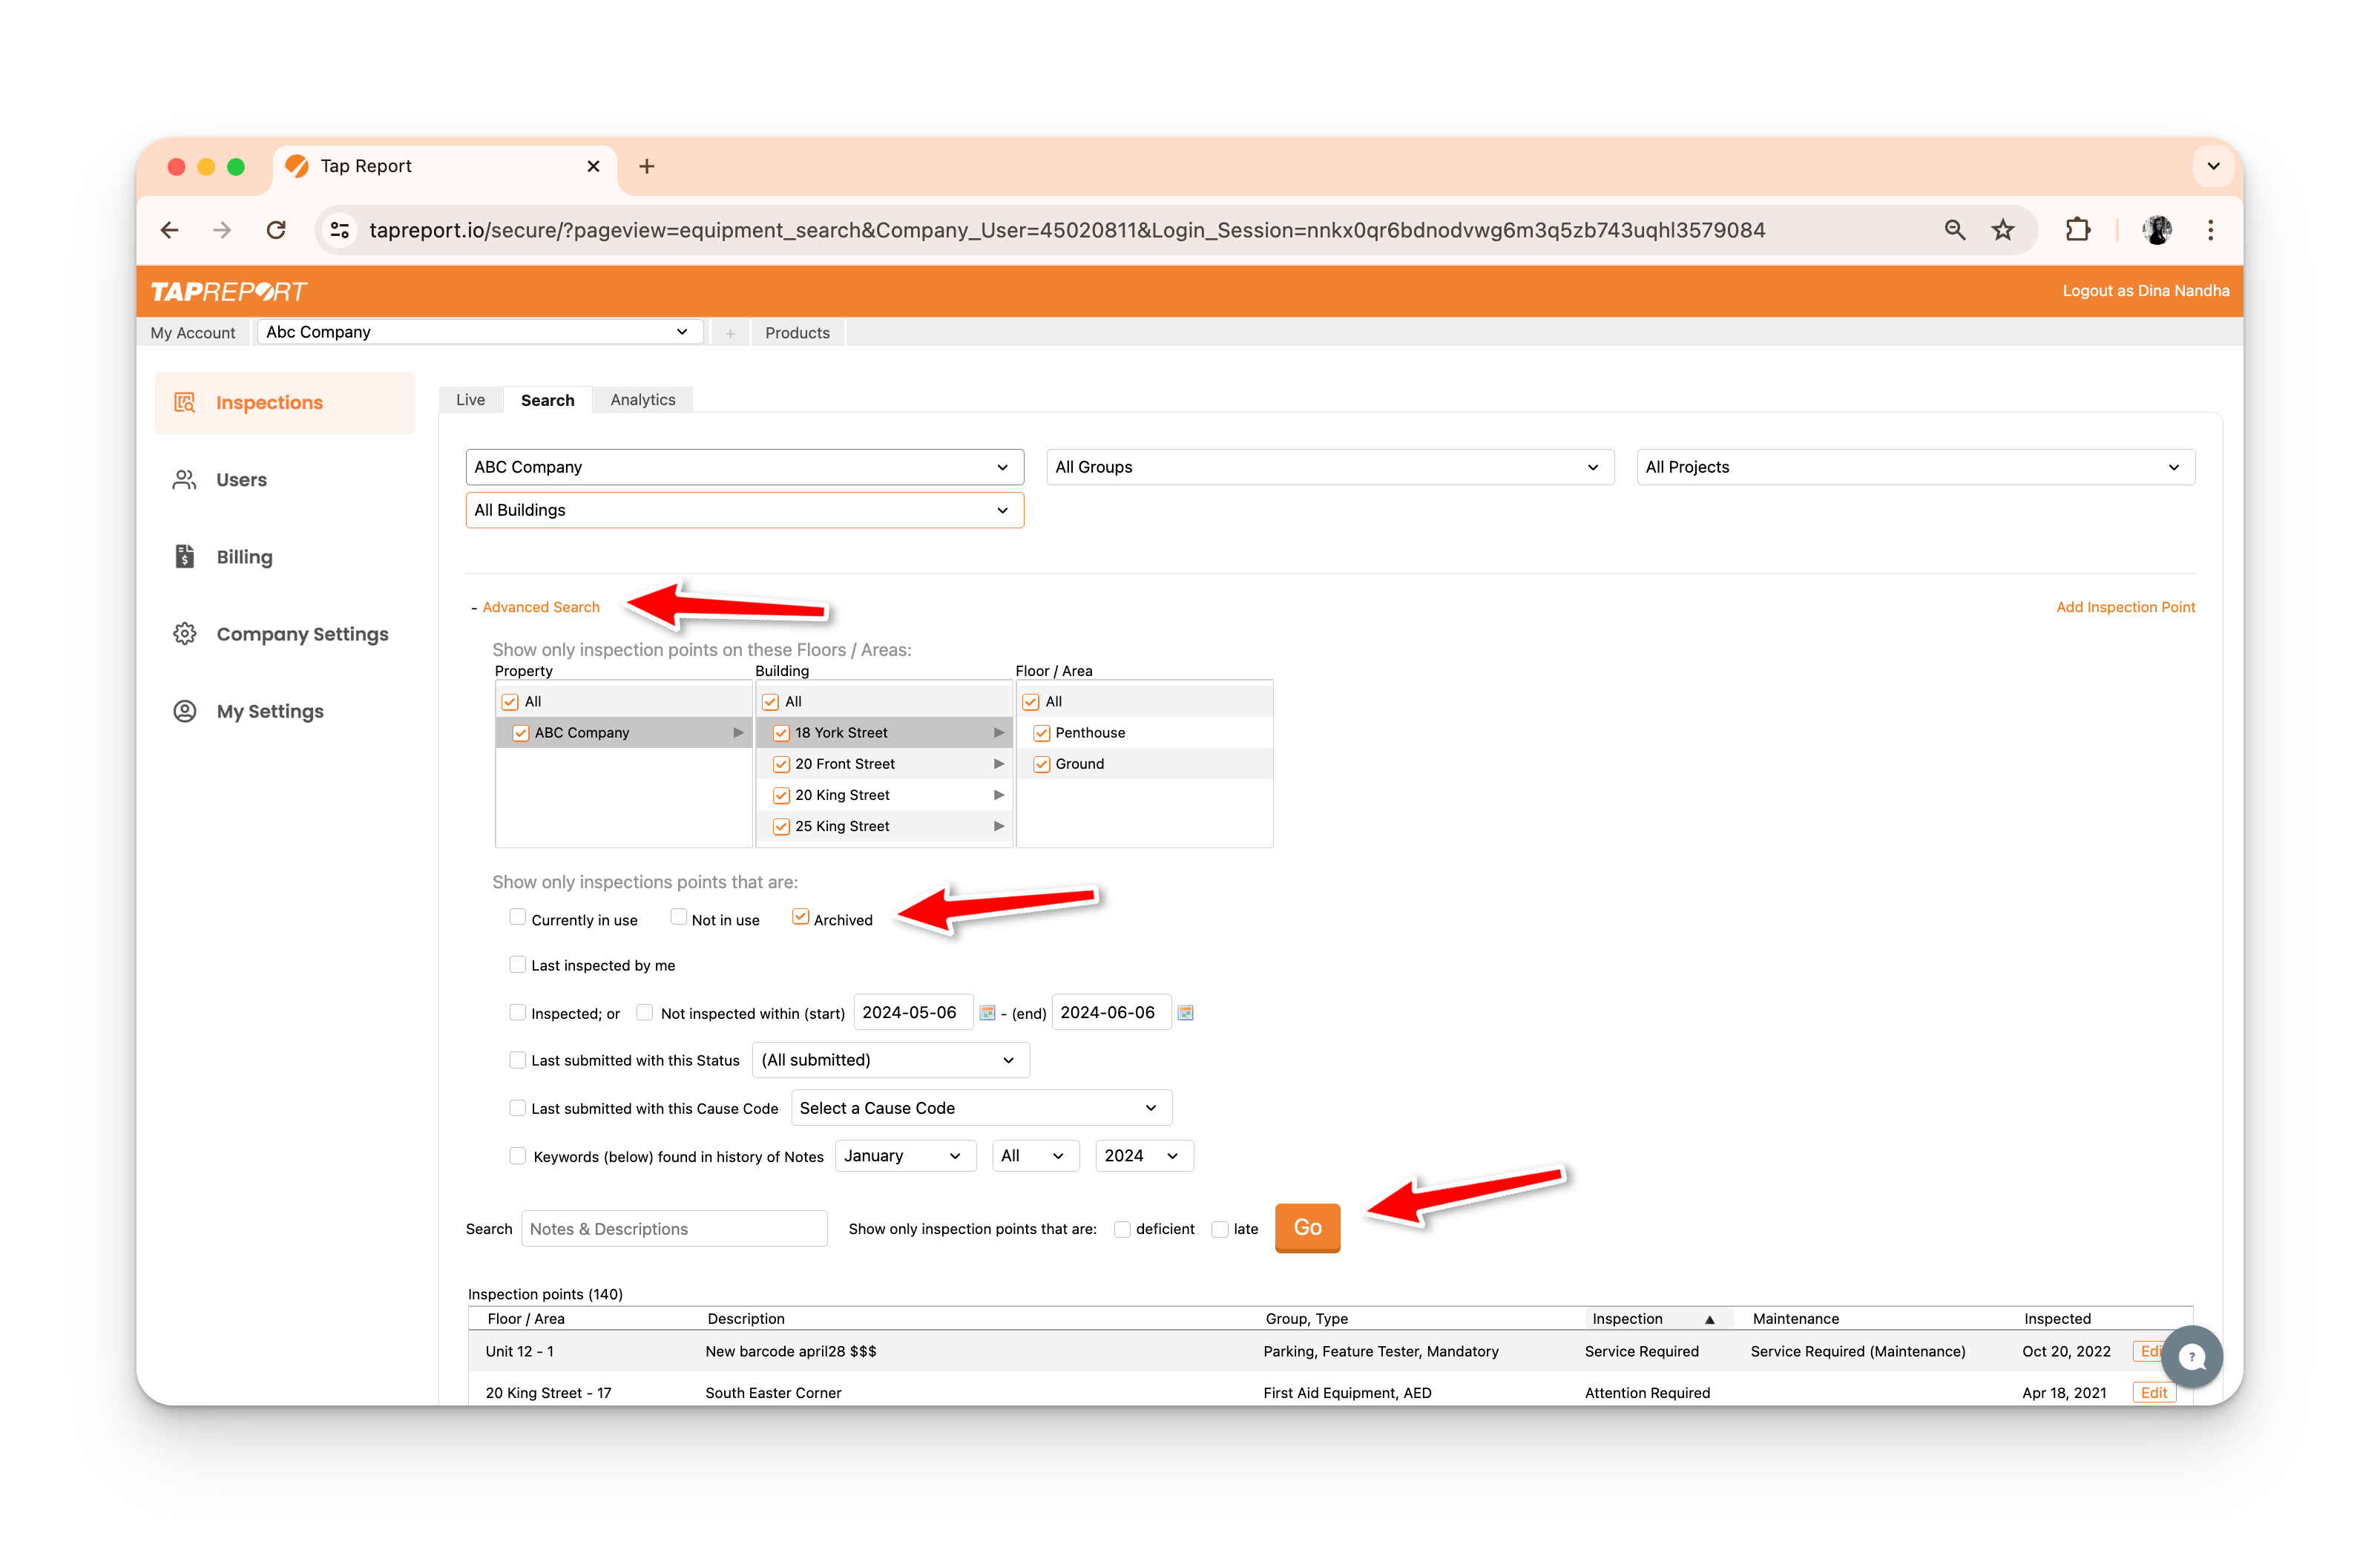
Task: Open the end date calendar picker icon
Action: (1185, 1013)
